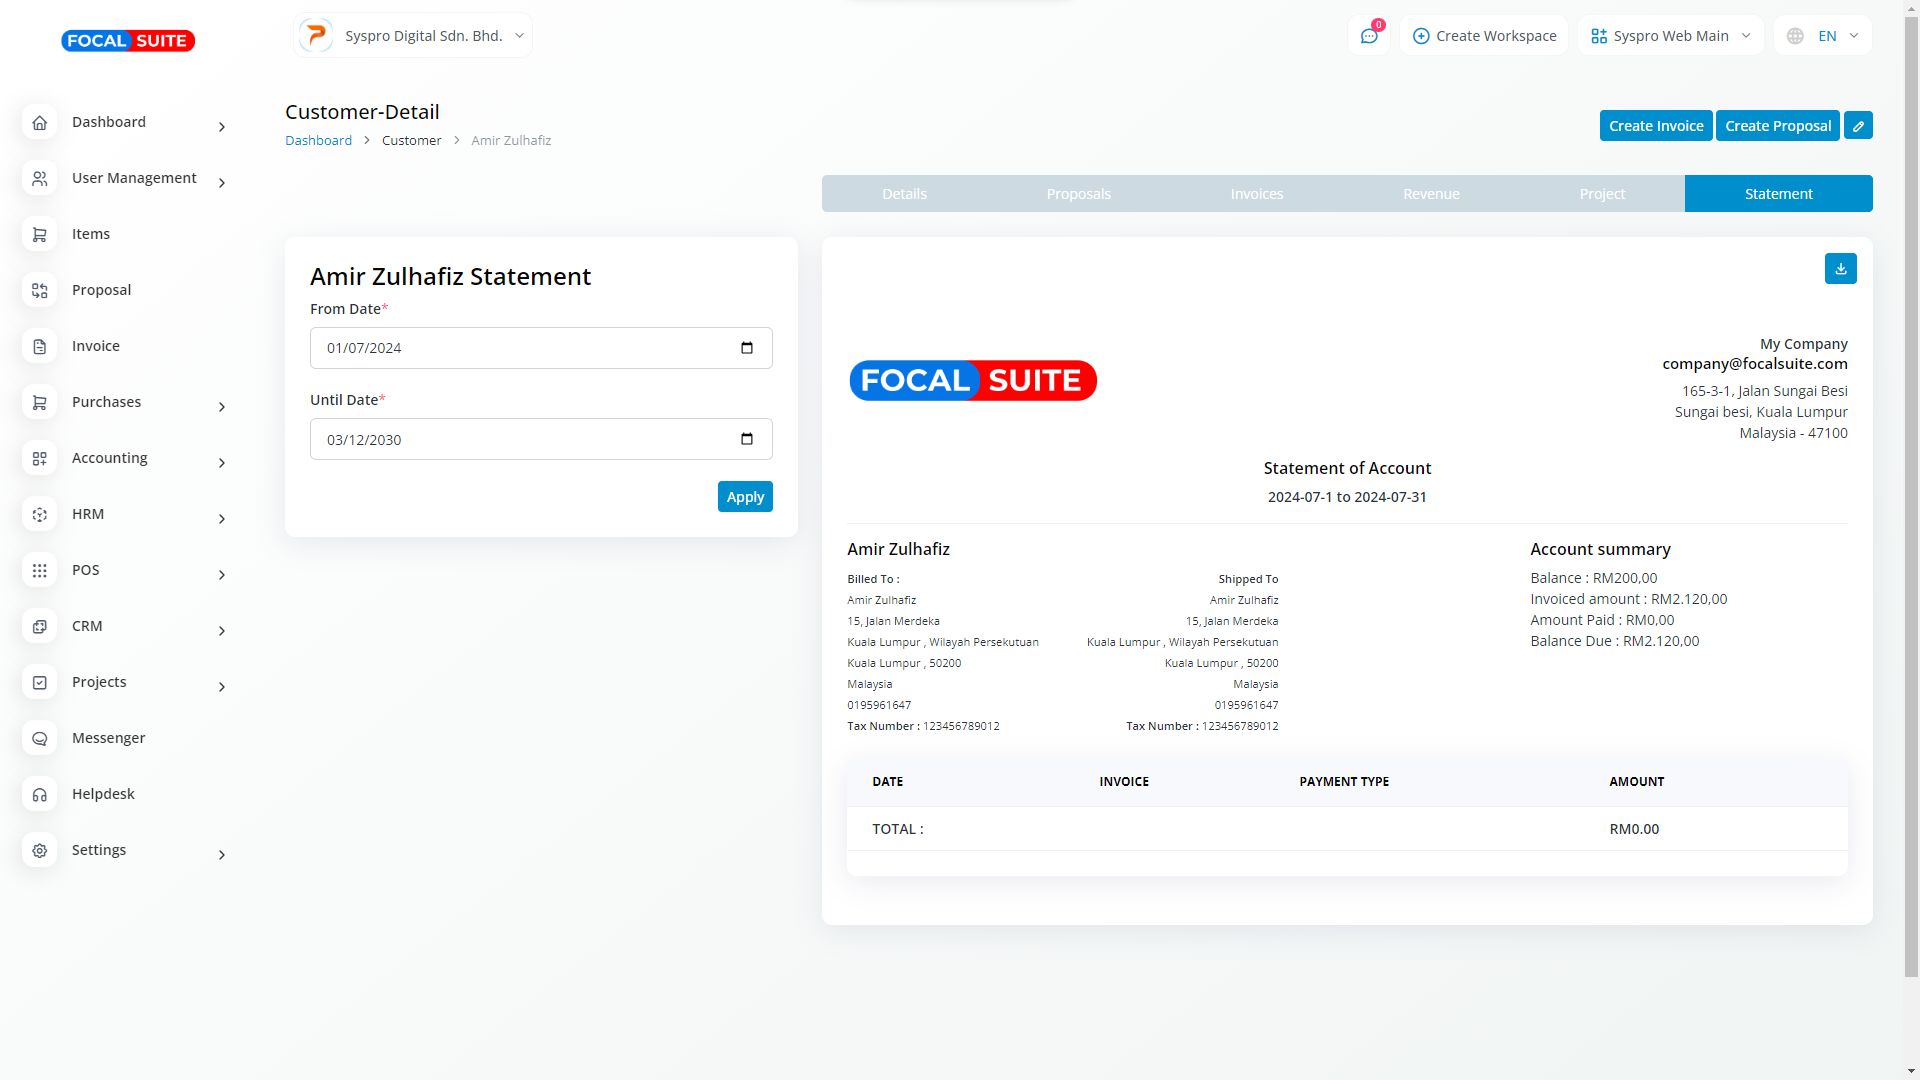Click the Items cart icon in sidebar
The image size is (1920, 1080).
click(40, 235)
